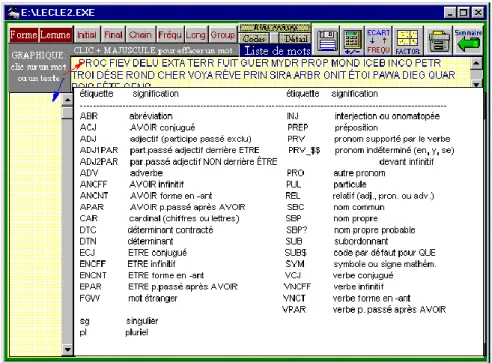Click the Liste de mots label
Screen dimensions: 492x363
[277, 51]
